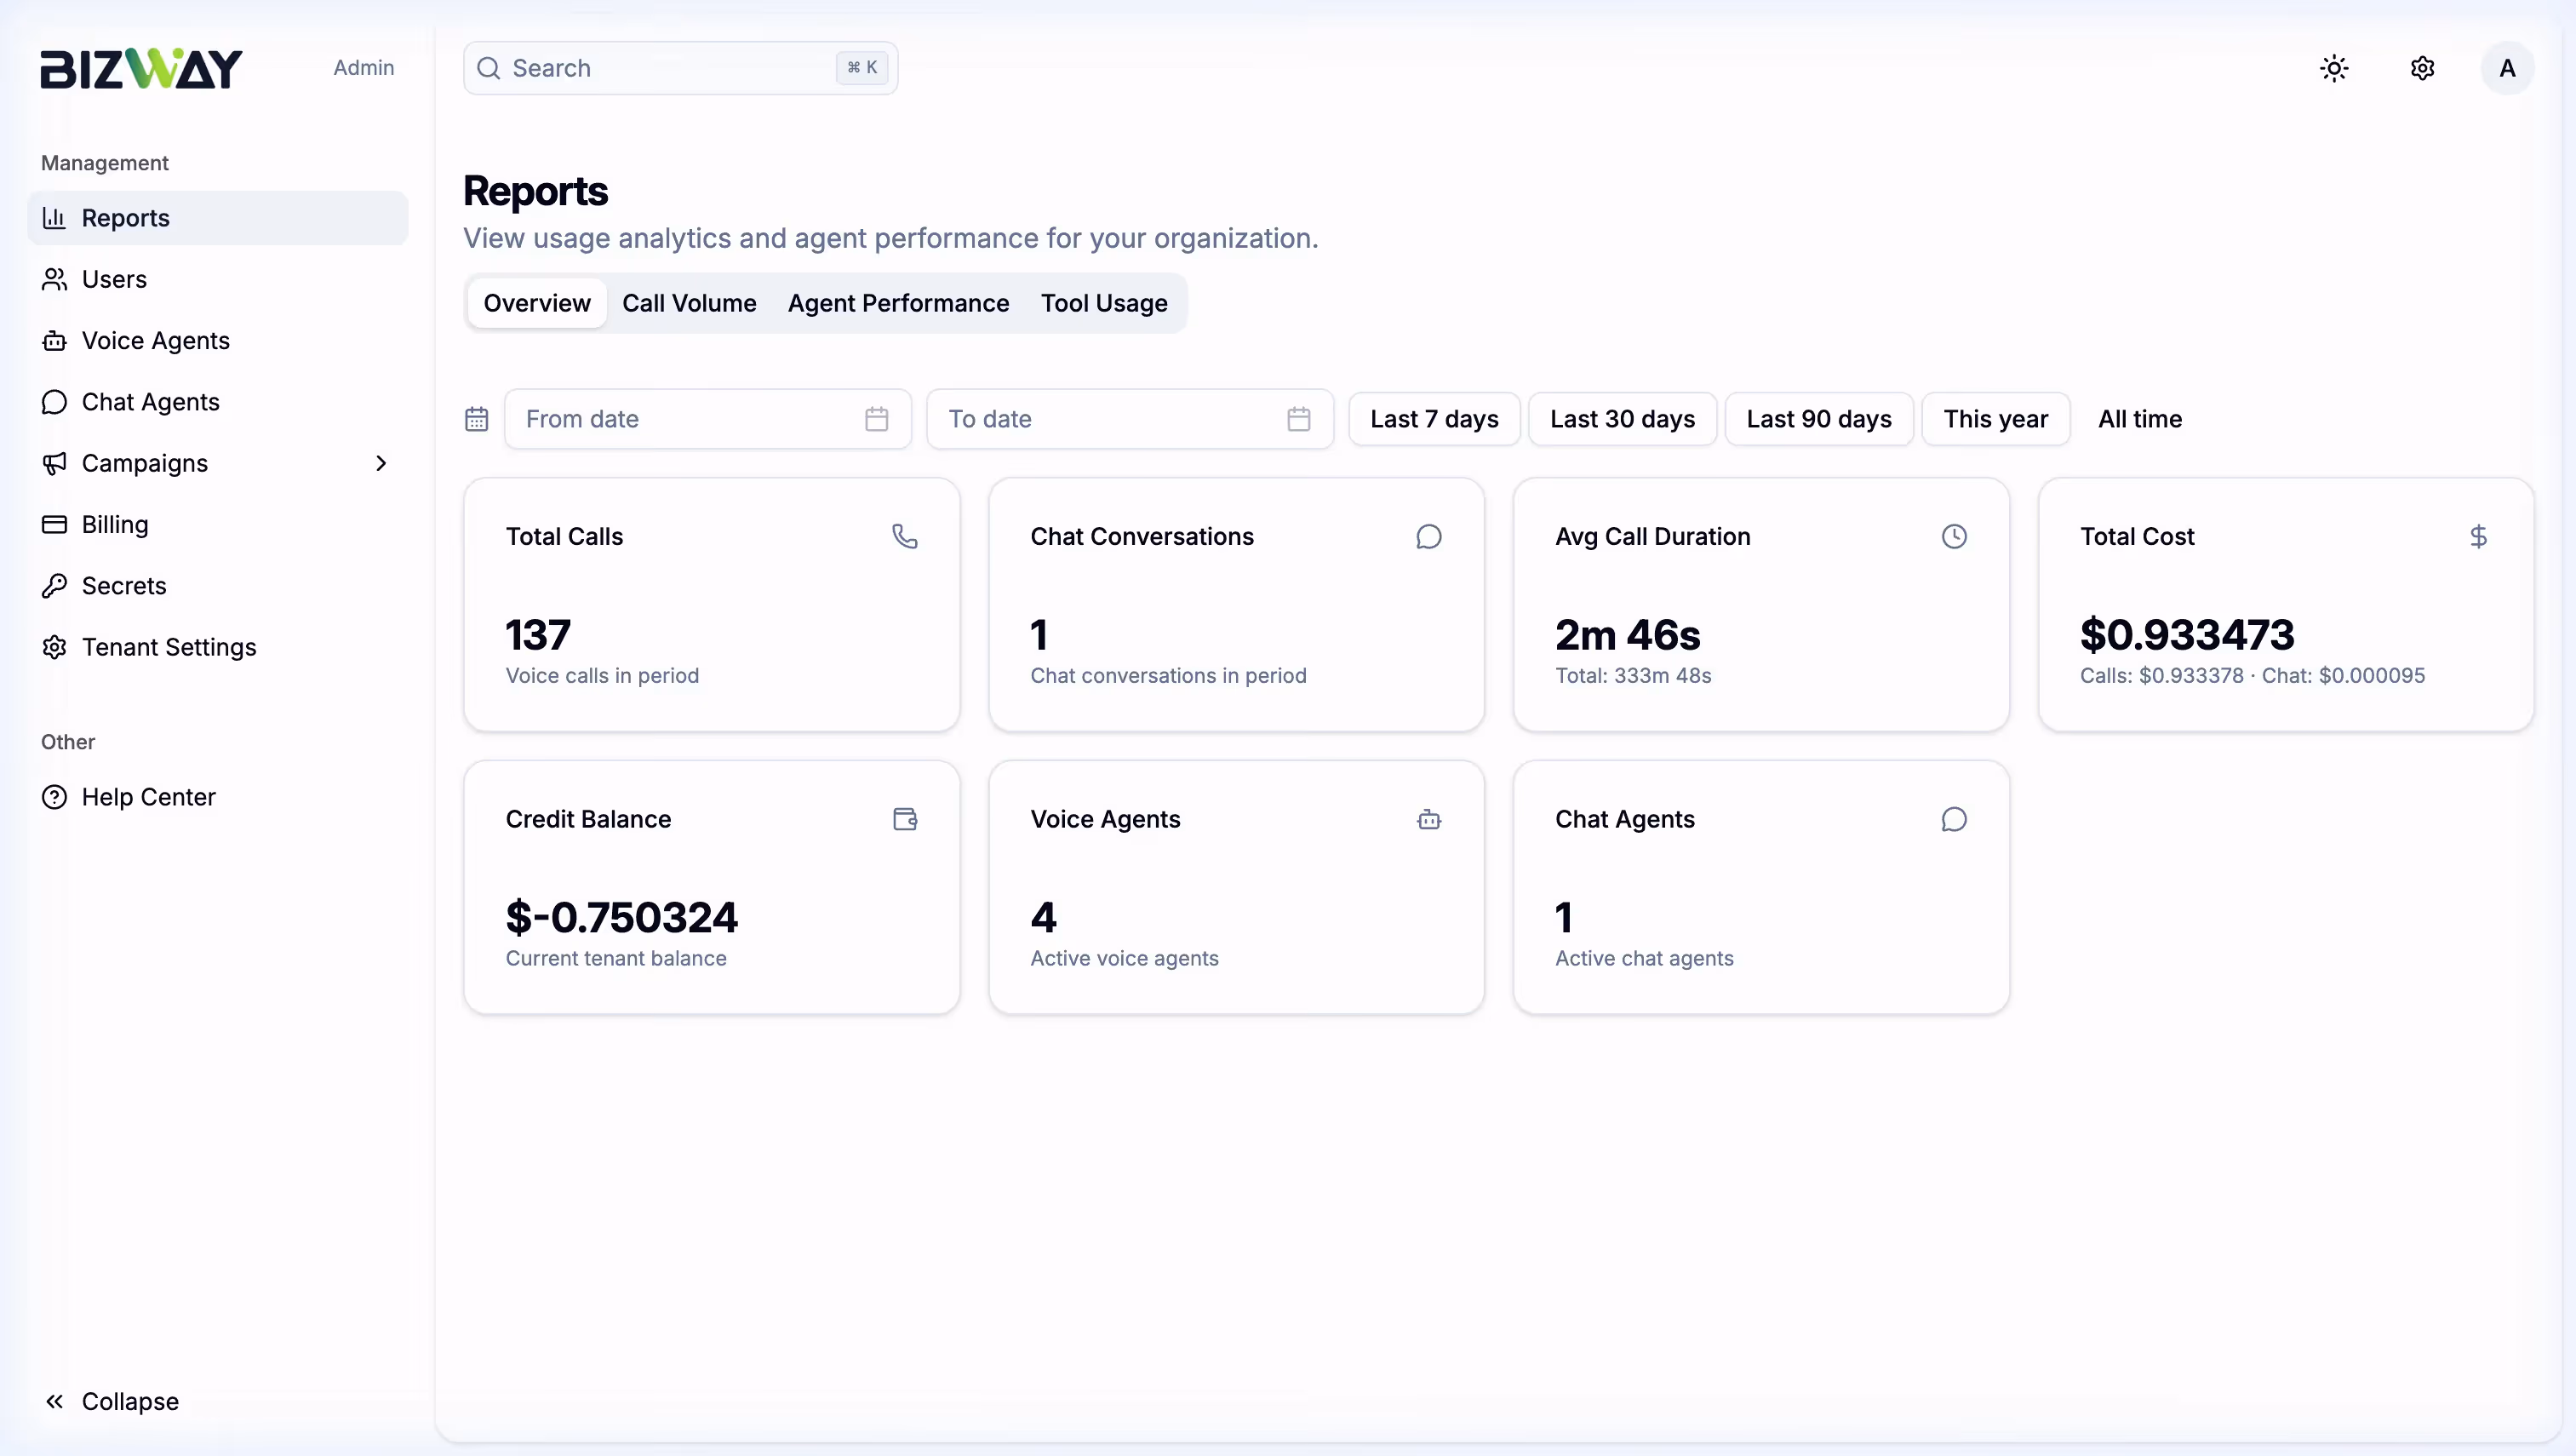This screenshot has height=1456, width=2576.
Task: Focus the Search input field
Action: pos(680,68)
